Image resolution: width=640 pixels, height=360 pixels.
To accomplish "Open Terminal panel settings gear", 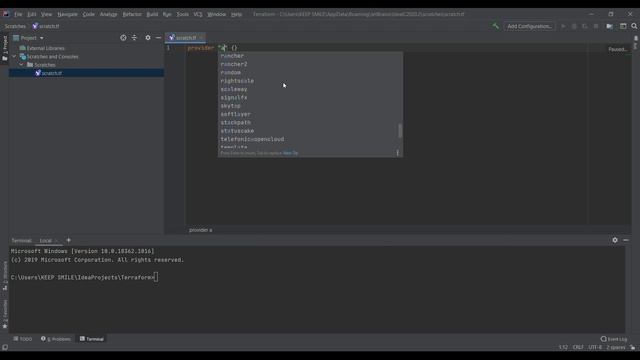I will click(615, 240).
